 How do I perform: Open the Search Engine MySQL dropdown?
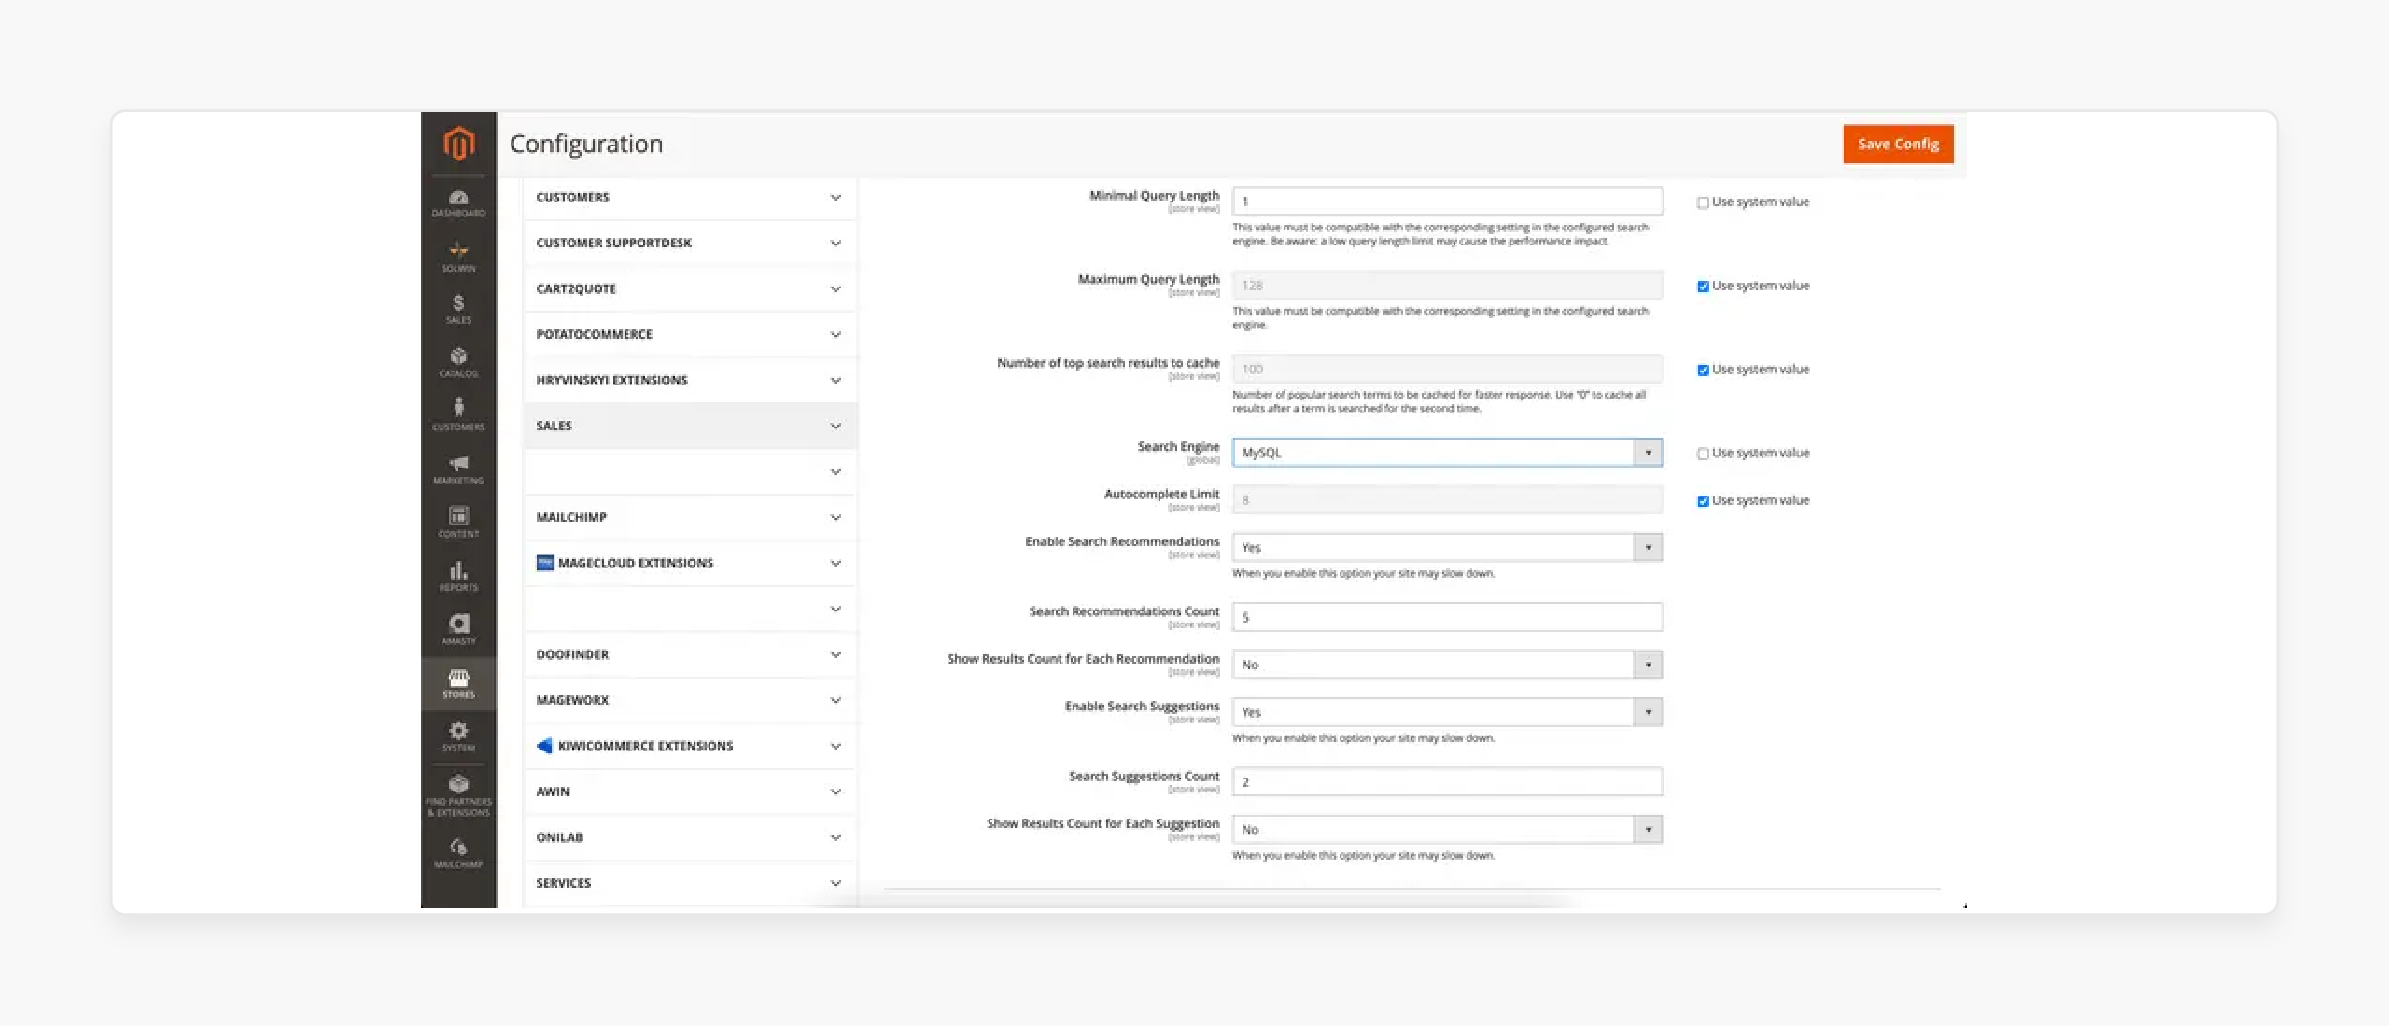[x=1447, y=453]
